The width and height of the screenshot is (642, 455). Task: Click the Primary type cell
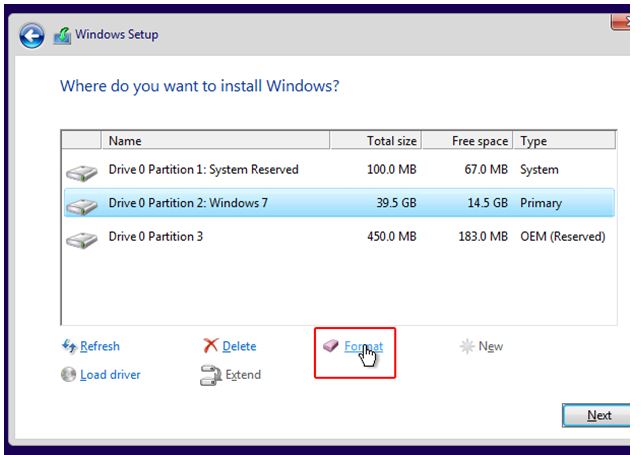541,203
